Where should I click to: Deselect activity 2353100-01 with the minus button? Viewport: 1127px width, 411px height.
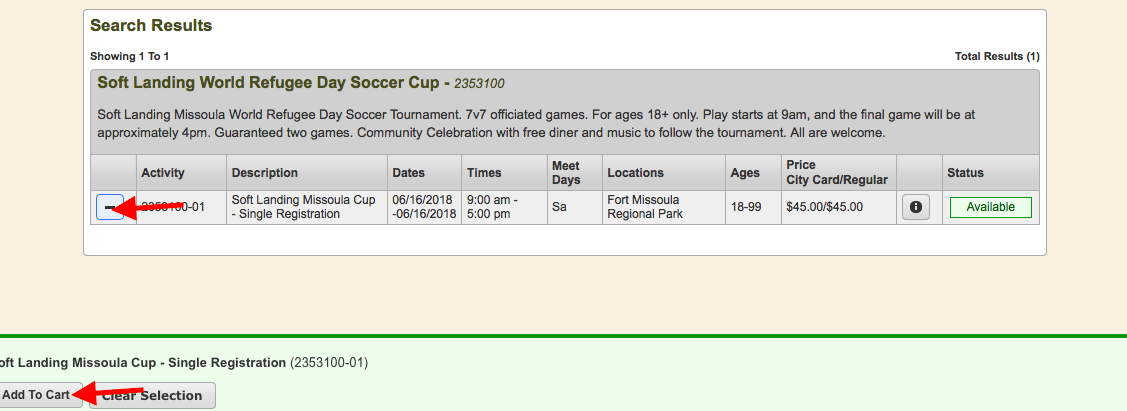[x=110, y=207]
